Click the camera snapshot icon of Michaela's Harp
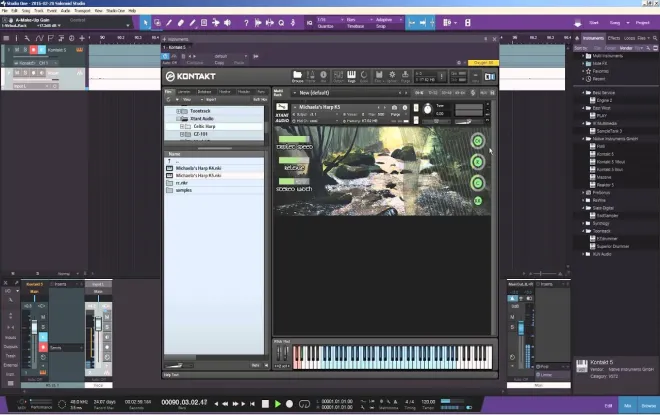This screenshot has height=415, width=660. tap(394, 107)
